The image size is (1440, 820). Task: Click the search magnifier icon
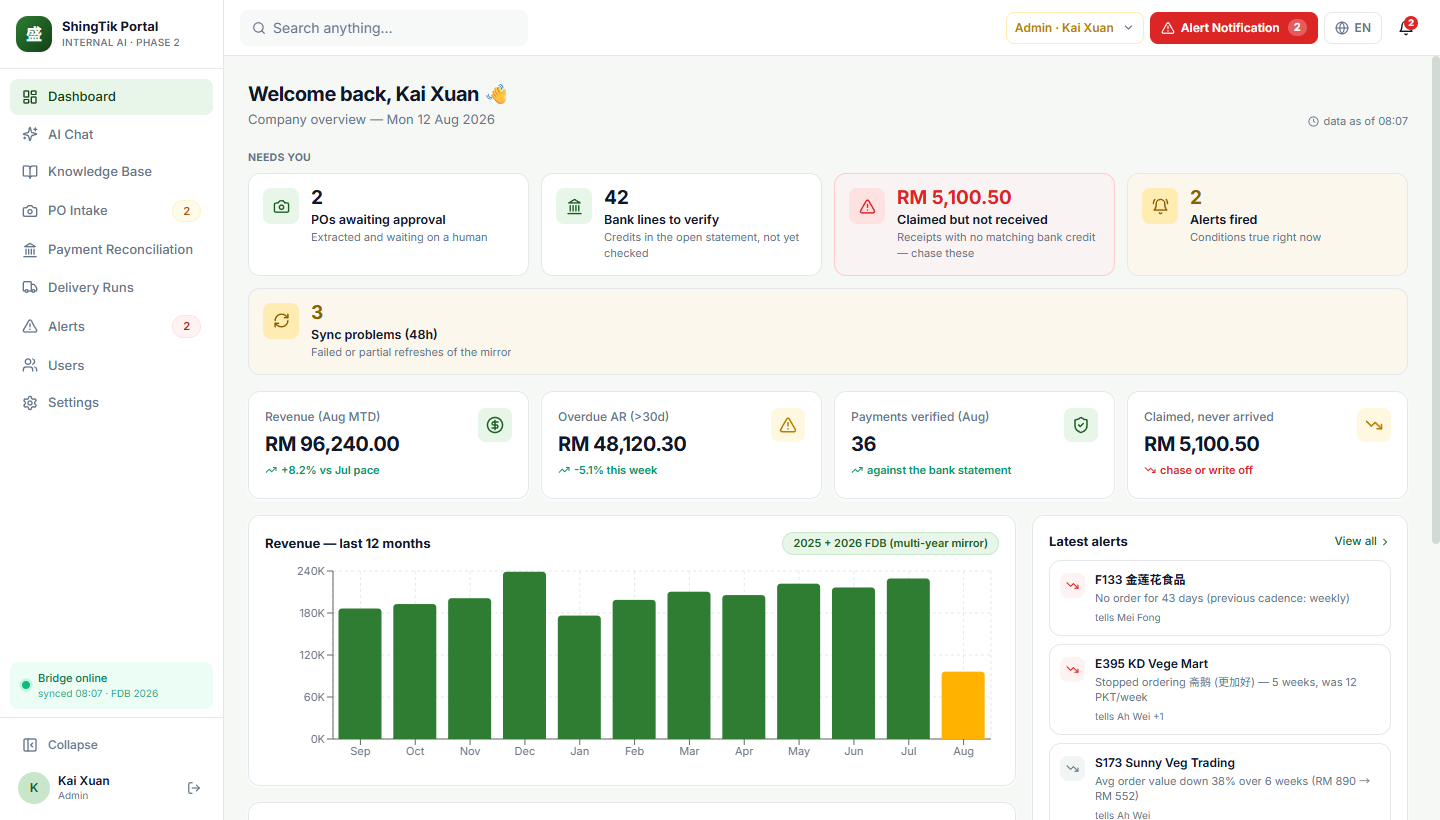click(259, 28)
